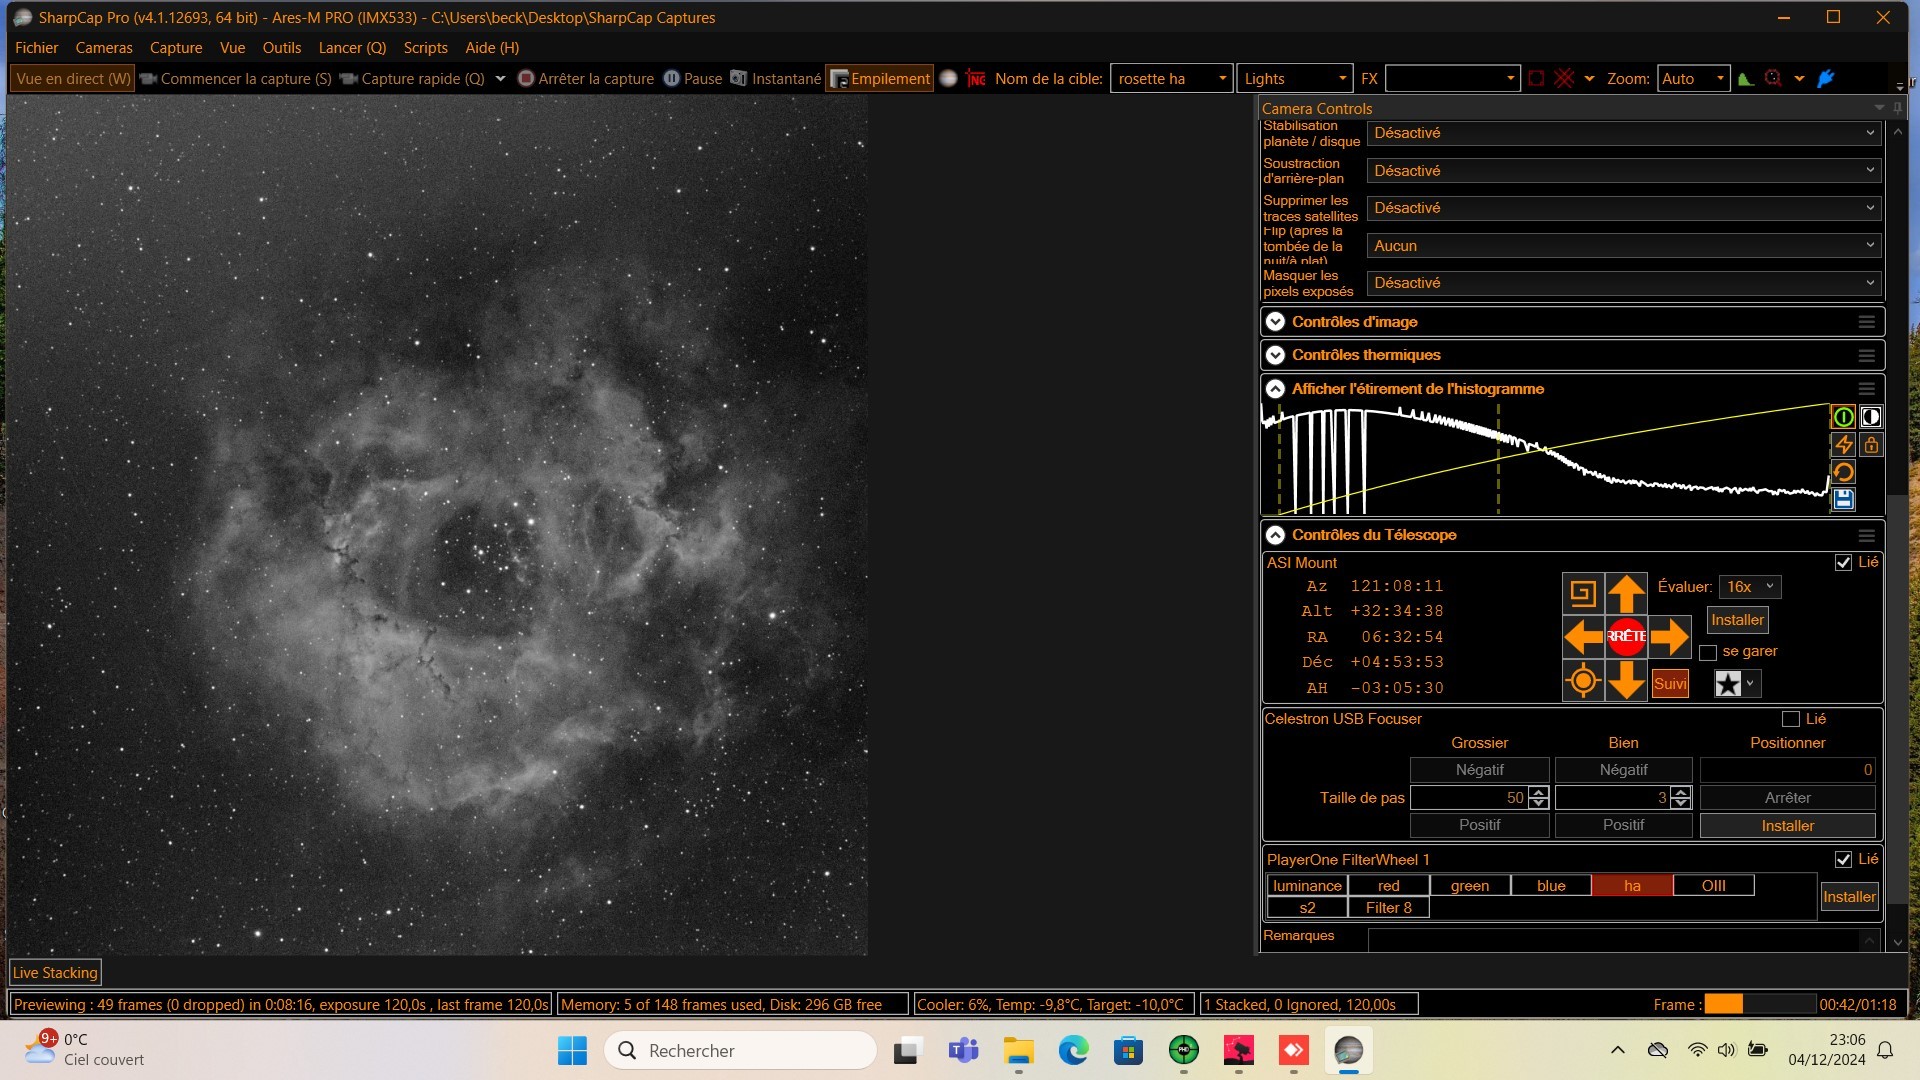Click Installer button in ASI Mount section
The height and width of the screenshot is (1080, 1920).
pos(1737,620)
